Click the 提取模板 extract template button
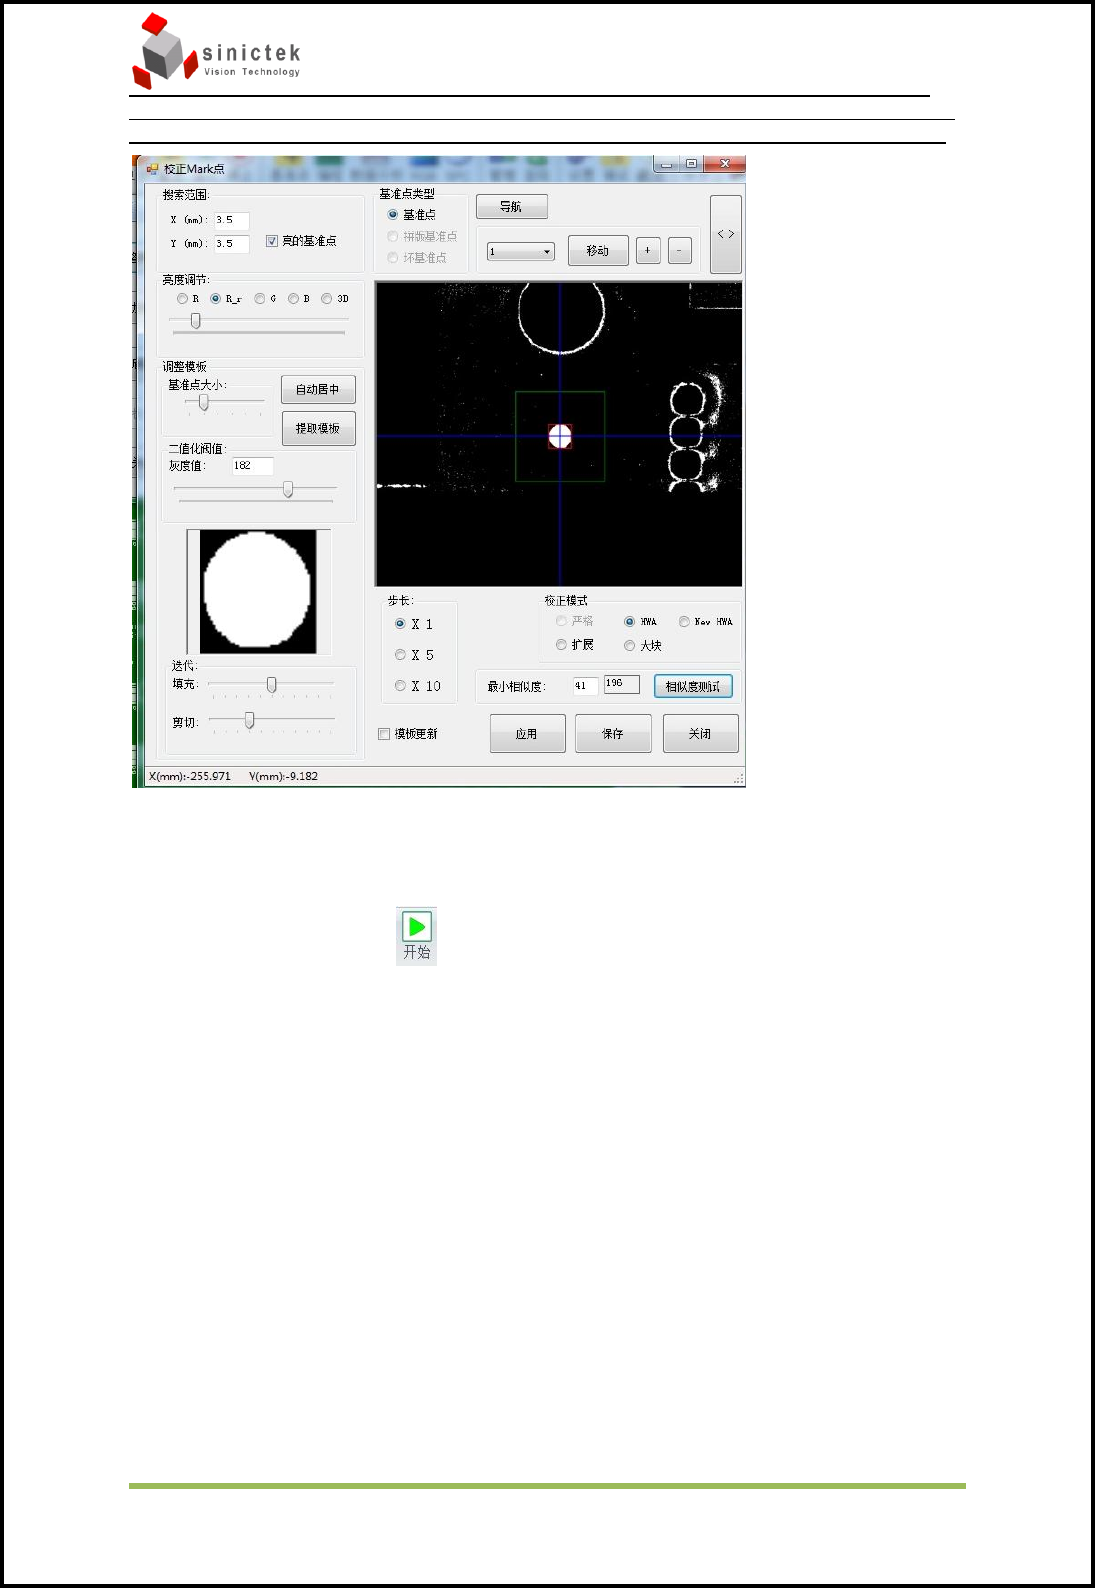 [x=318, y=428]
